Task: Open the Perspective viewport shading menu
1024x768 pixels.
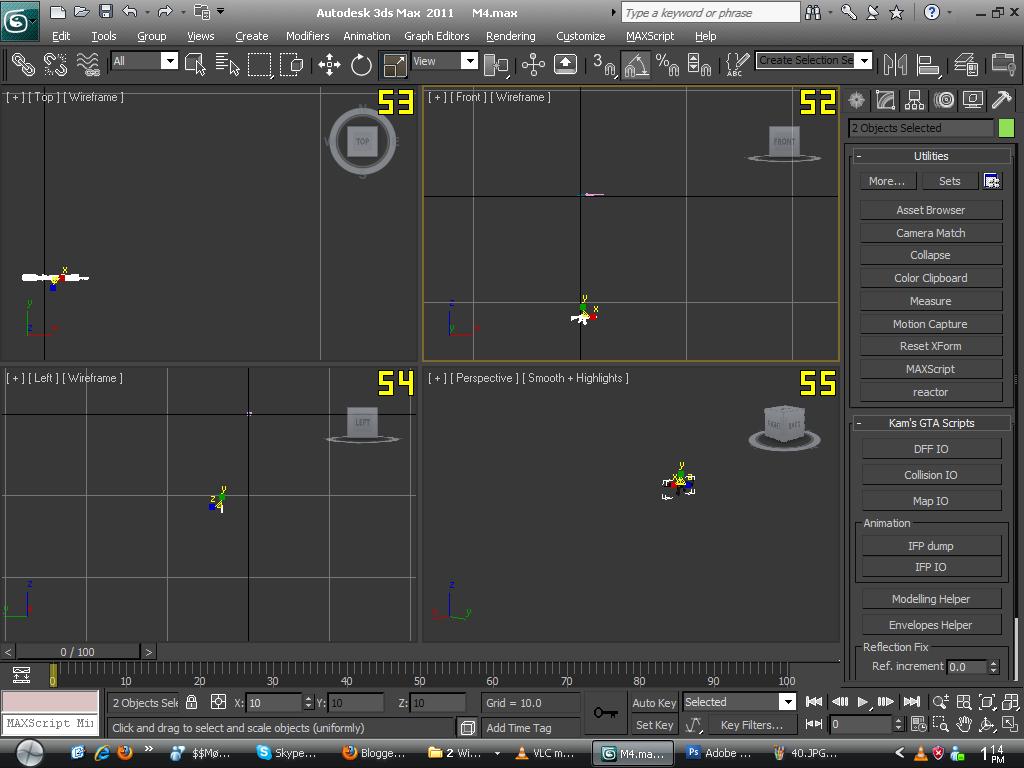Action: click(x=575, y=377)
